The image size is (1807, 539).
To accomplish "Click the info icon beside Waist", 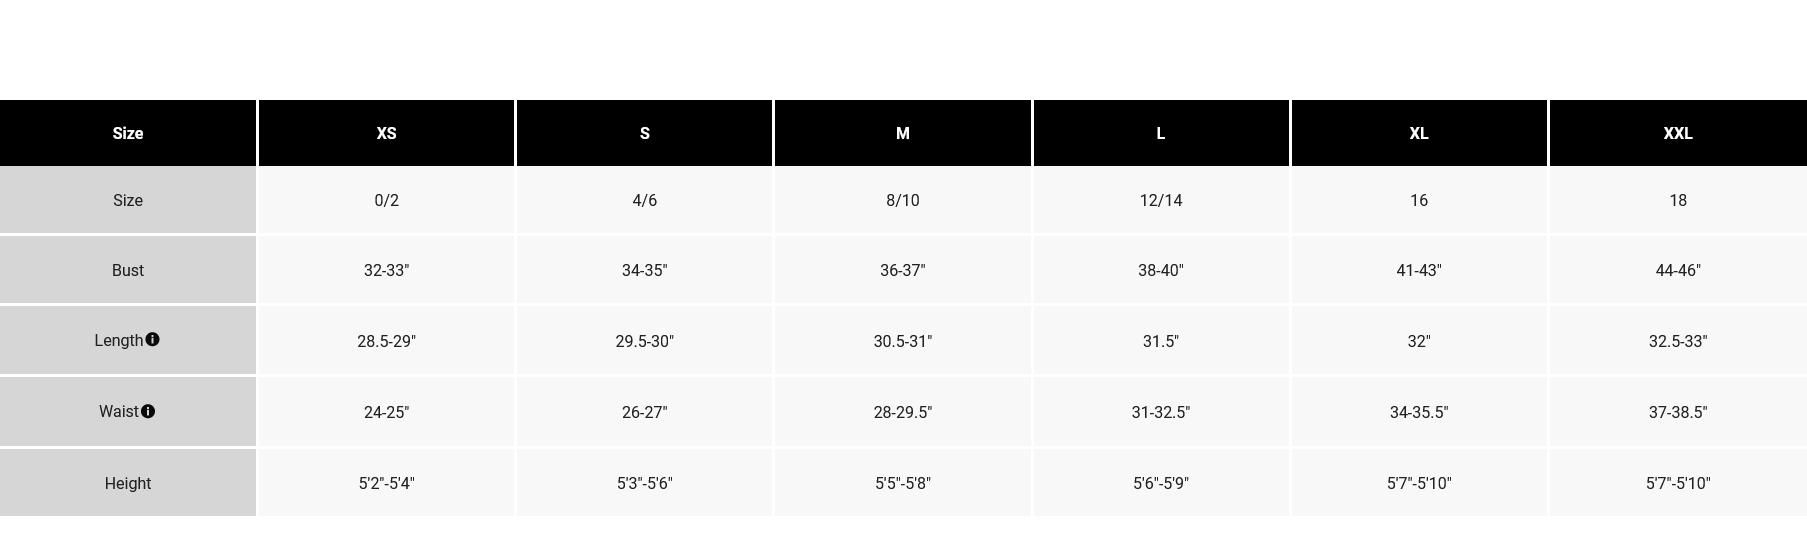I will (148, 411).
